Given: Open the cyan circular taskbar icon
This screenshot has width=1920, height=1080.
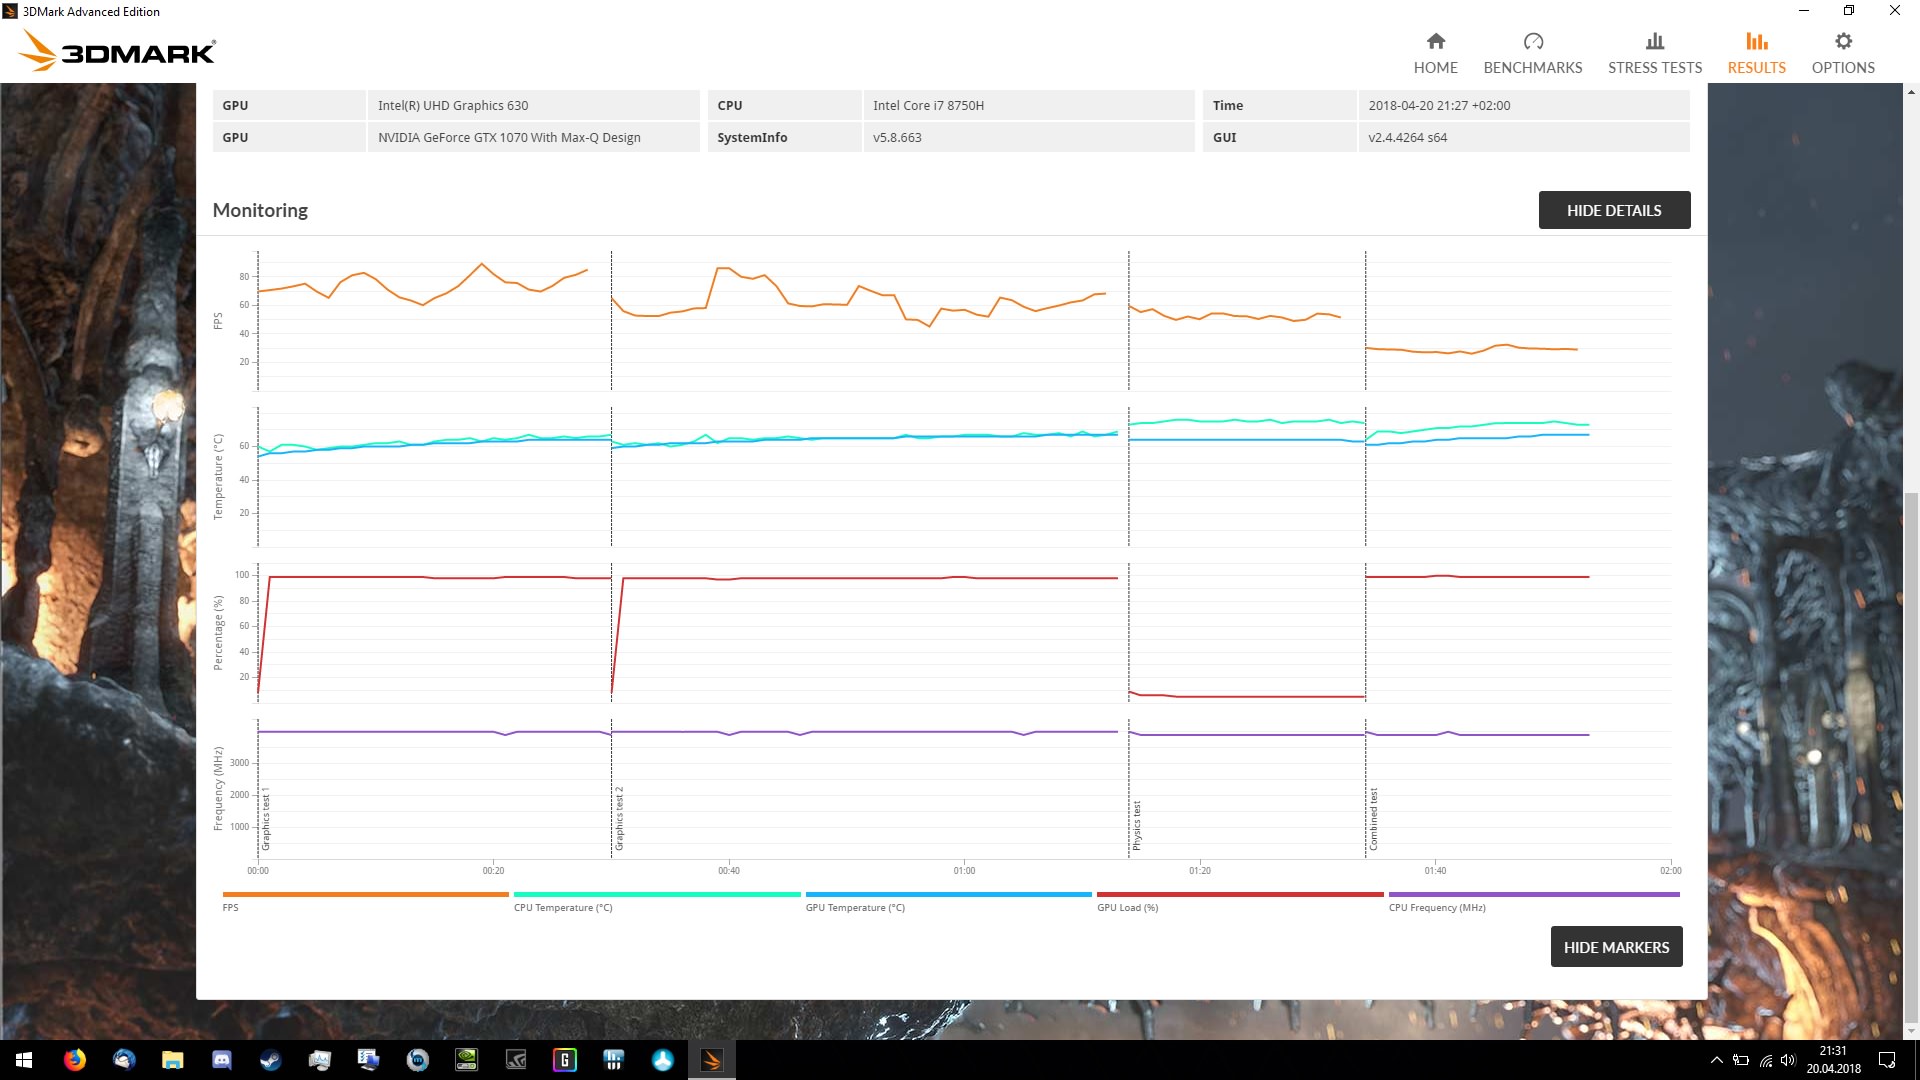Looking at the screenshot, I should (x=662, y=1060).
